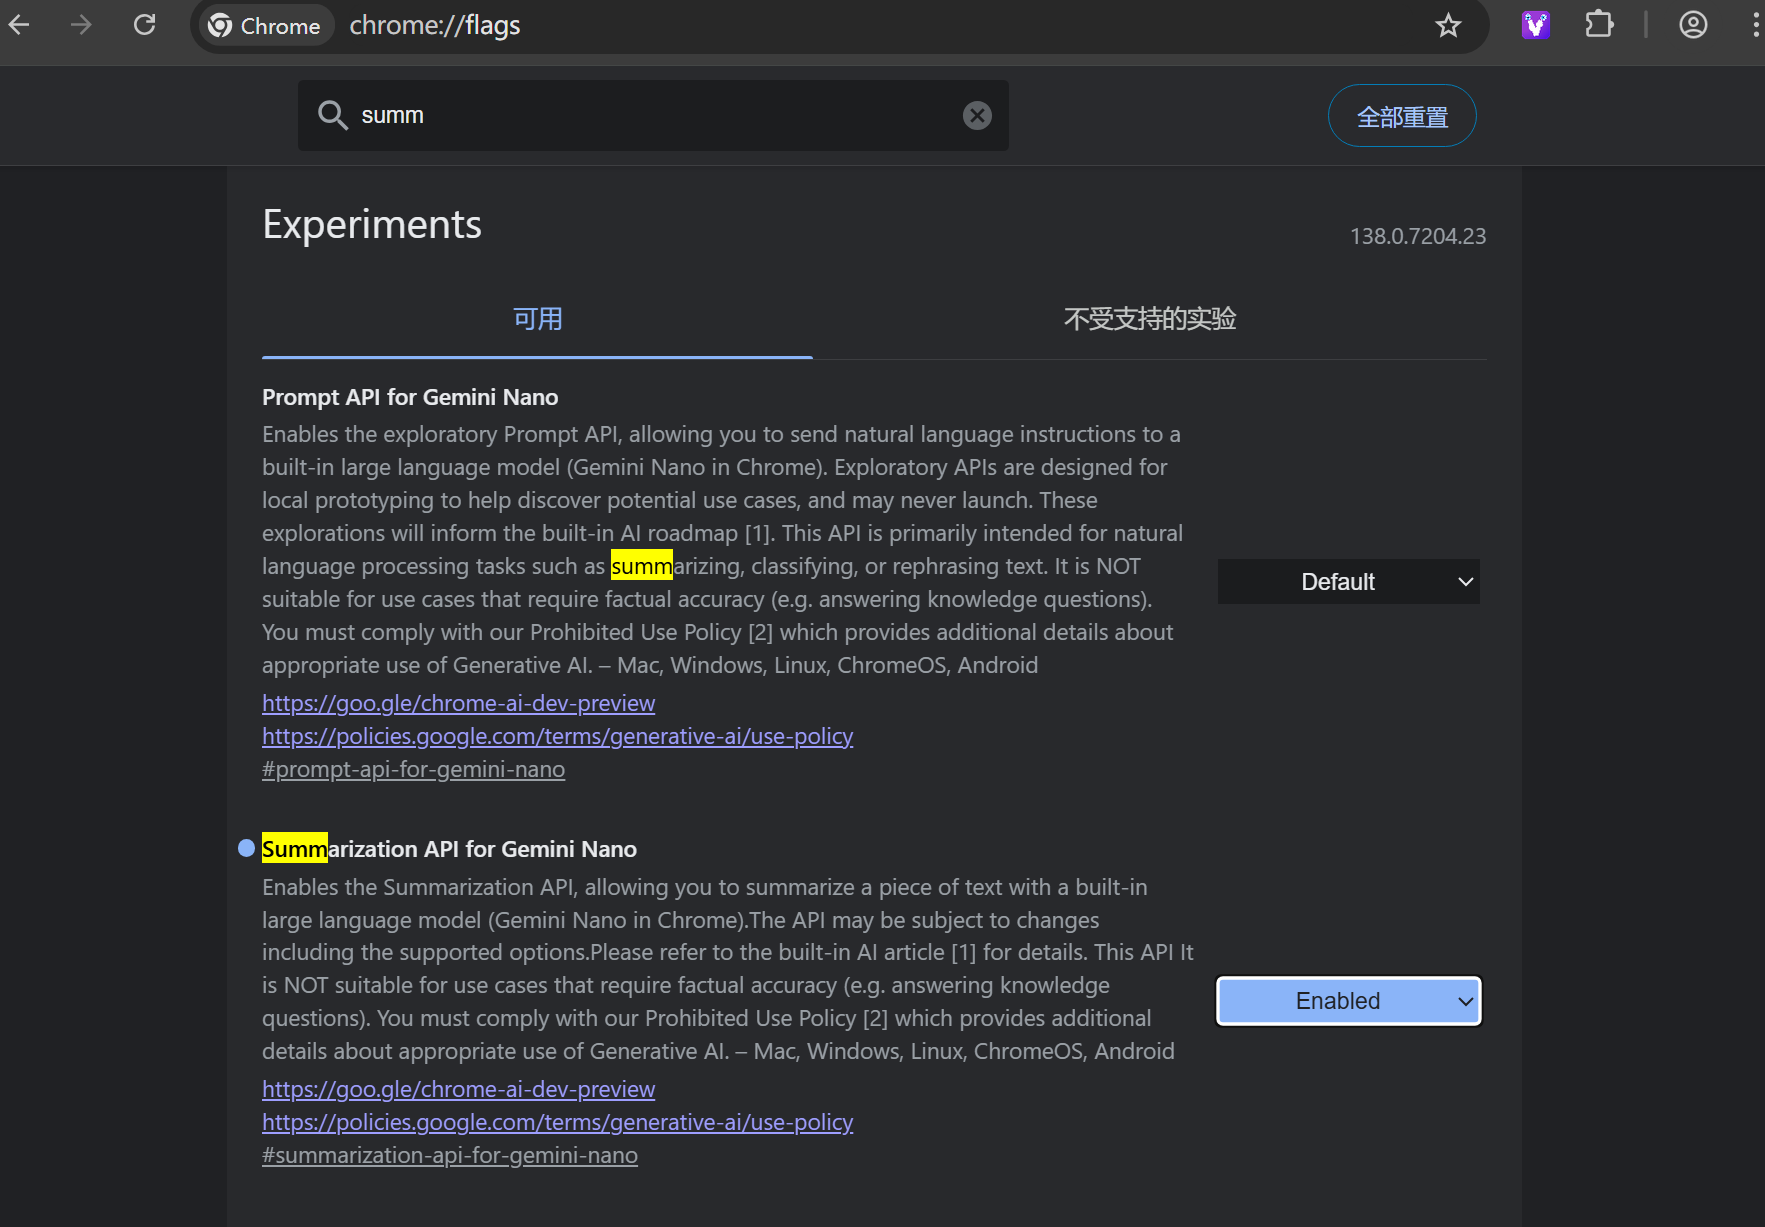Click the forward navigation arrow
Screen dimensions: 1765x1227
pyautogui.click(x=81, y=25)
